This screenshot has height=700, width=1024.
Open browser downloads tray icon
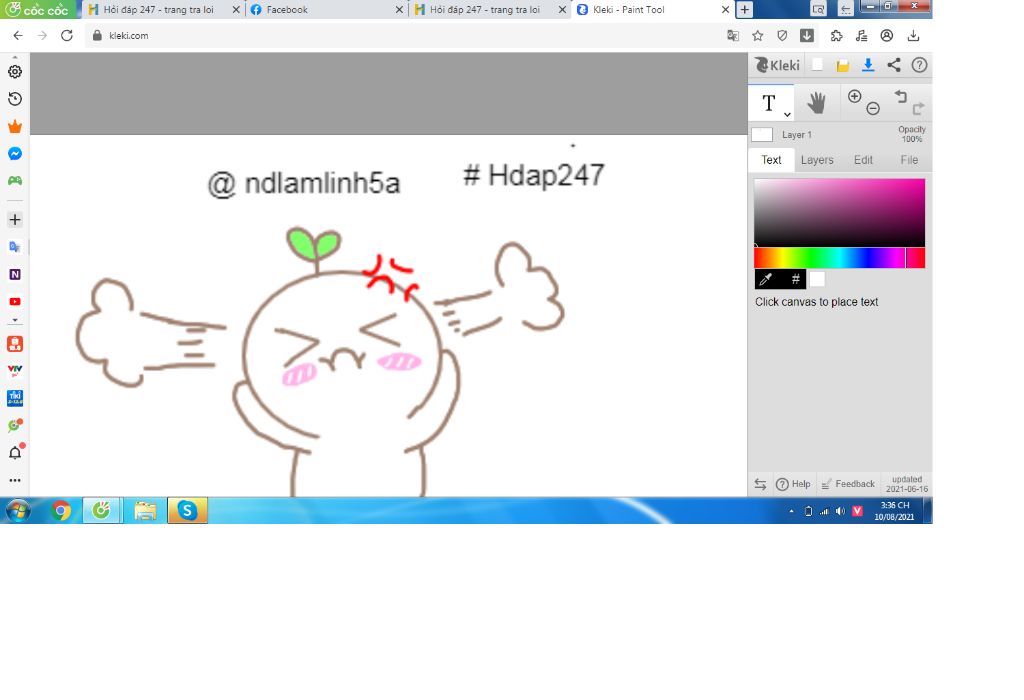pos(914,35)
